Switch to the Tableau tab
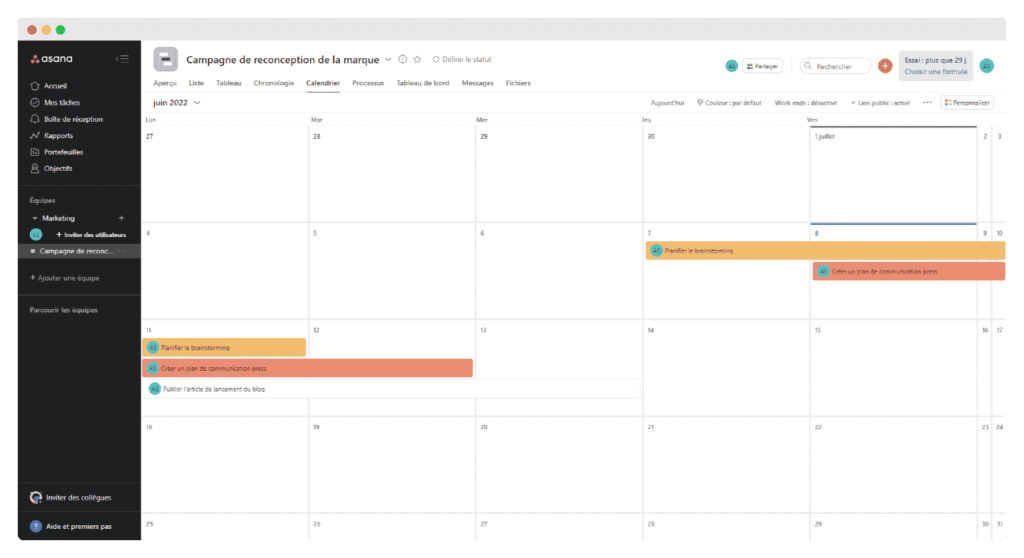 tap(229, 83)
